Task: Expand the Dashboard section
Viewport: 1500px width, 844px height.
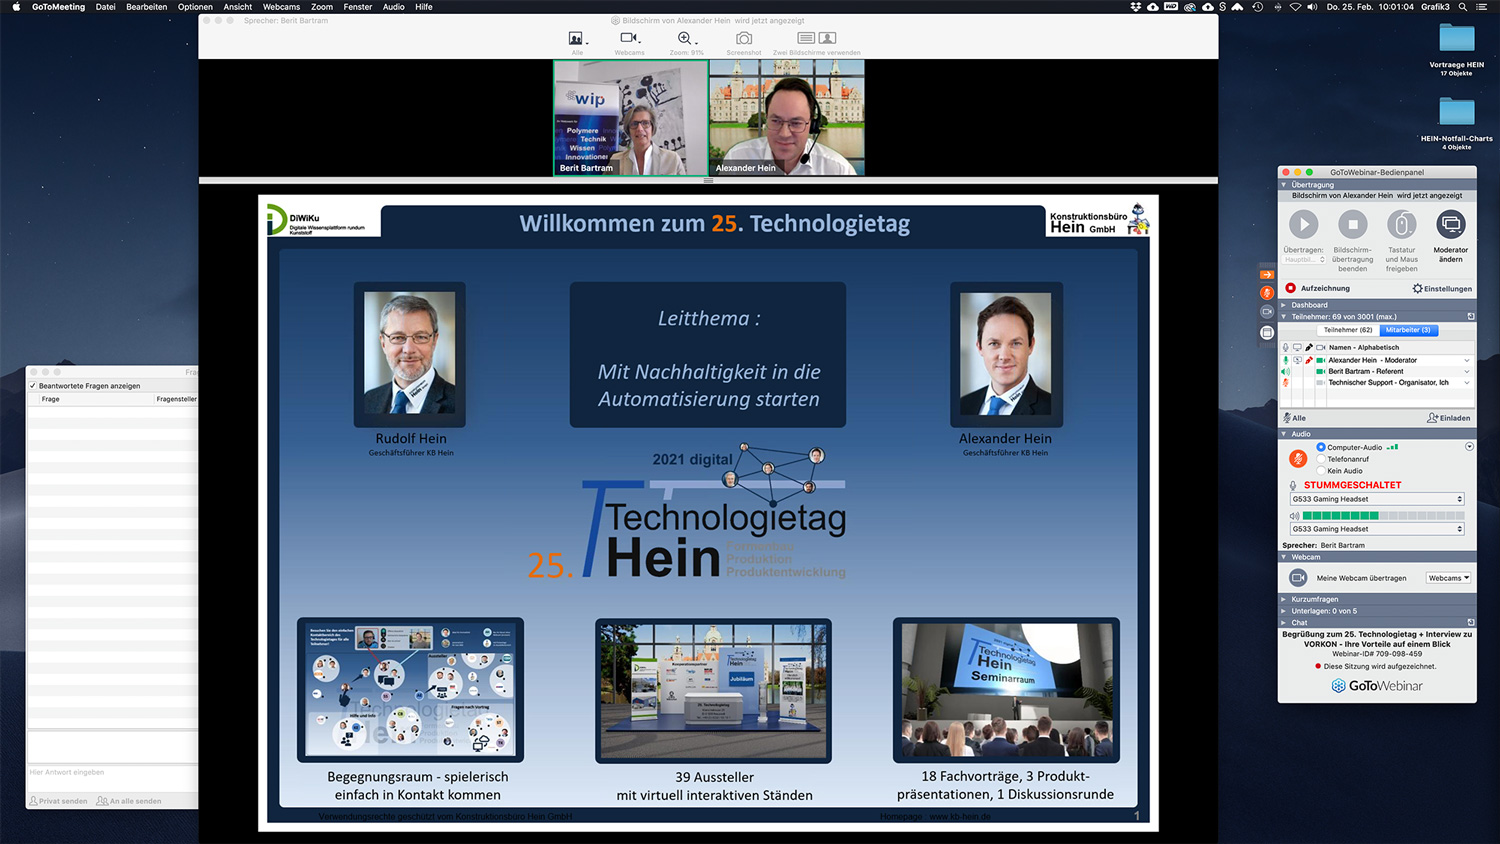Action: pyautogui.click(x=1284, y=305)
